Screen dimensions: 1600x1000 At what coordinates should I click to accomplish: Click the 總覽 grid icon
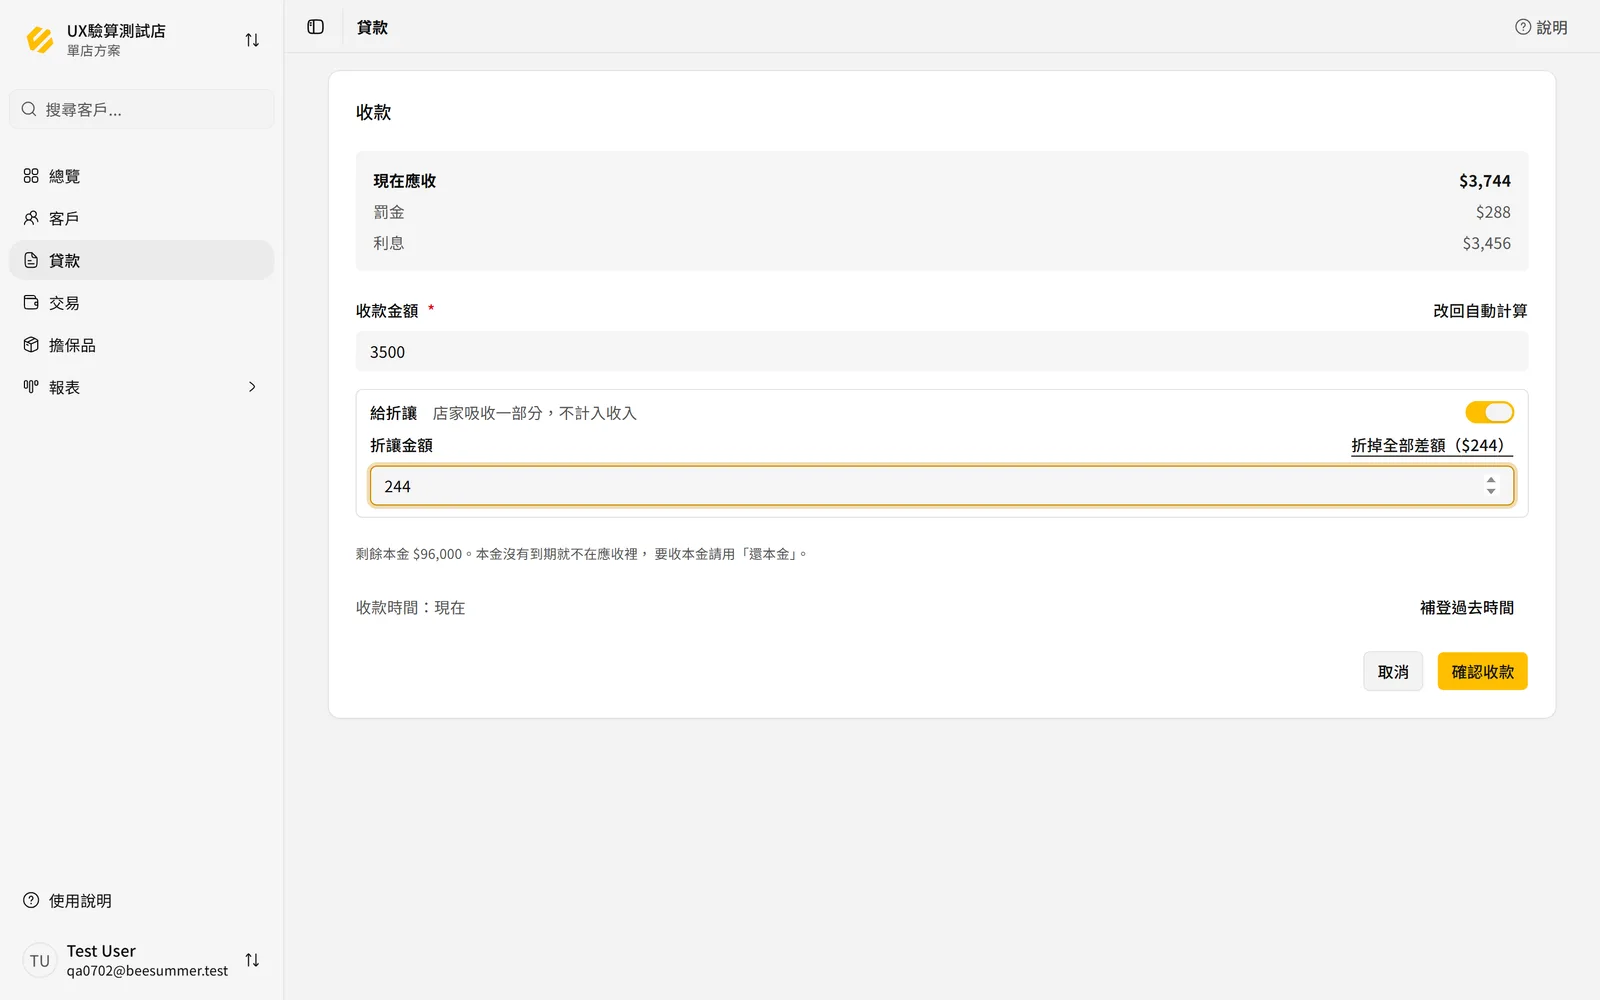point(31,176)
